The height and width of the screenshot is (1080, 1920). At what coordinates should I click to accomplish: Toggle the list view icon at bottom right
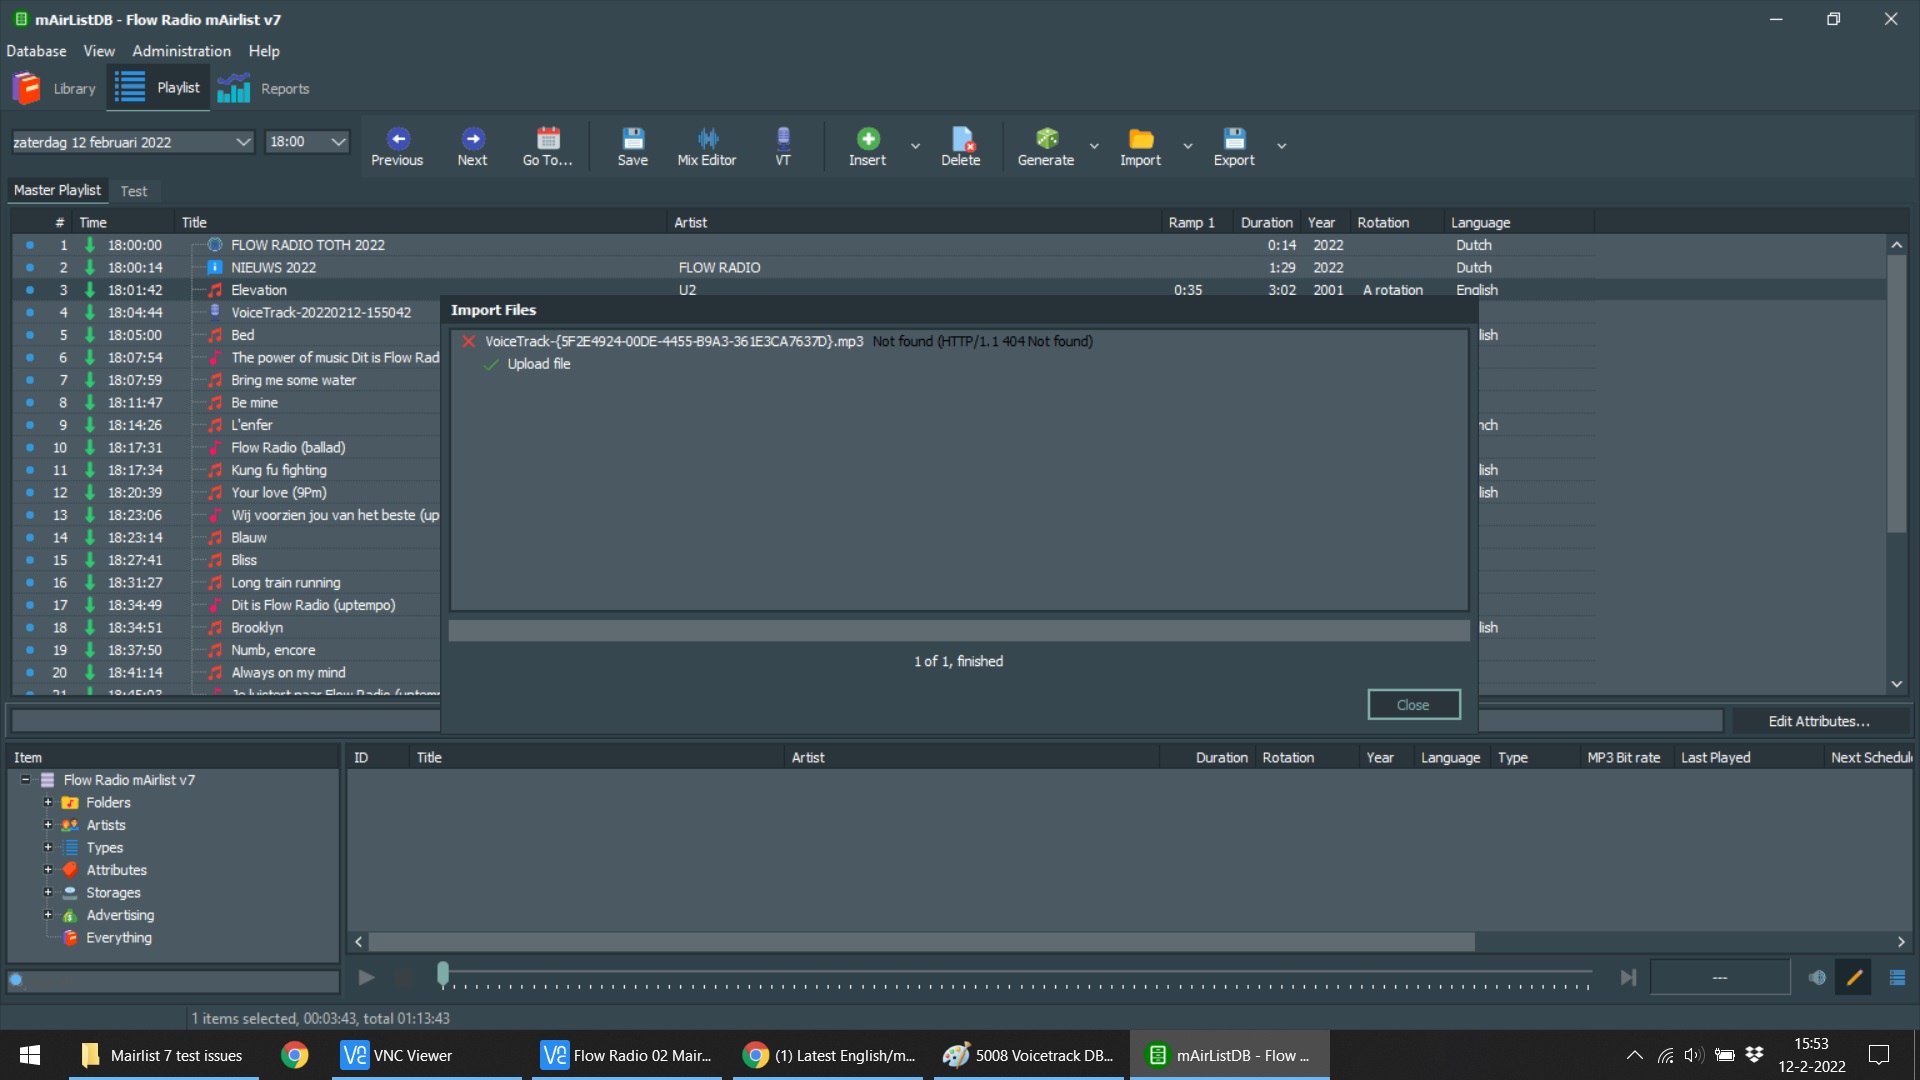point(1897,978)
